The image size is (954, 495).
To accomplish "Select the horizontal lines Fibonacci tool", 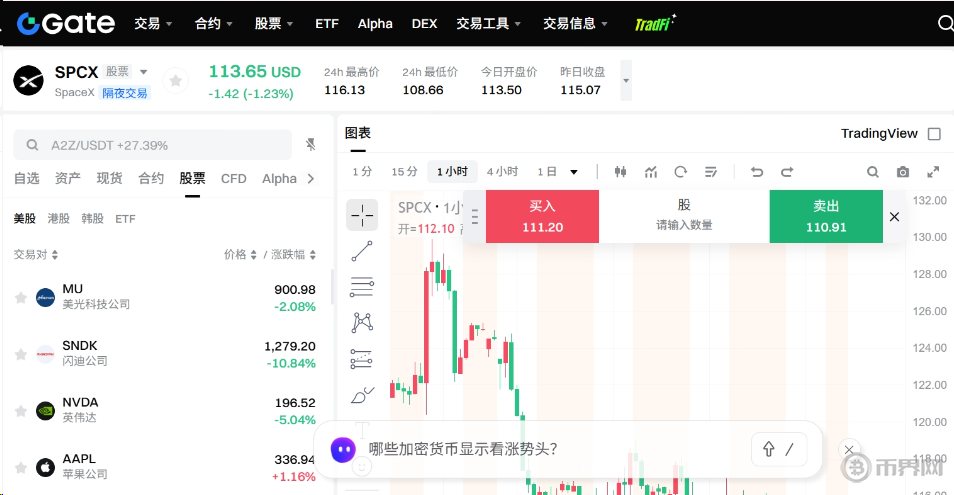I will pyautogui.click(x=362, y=287).
